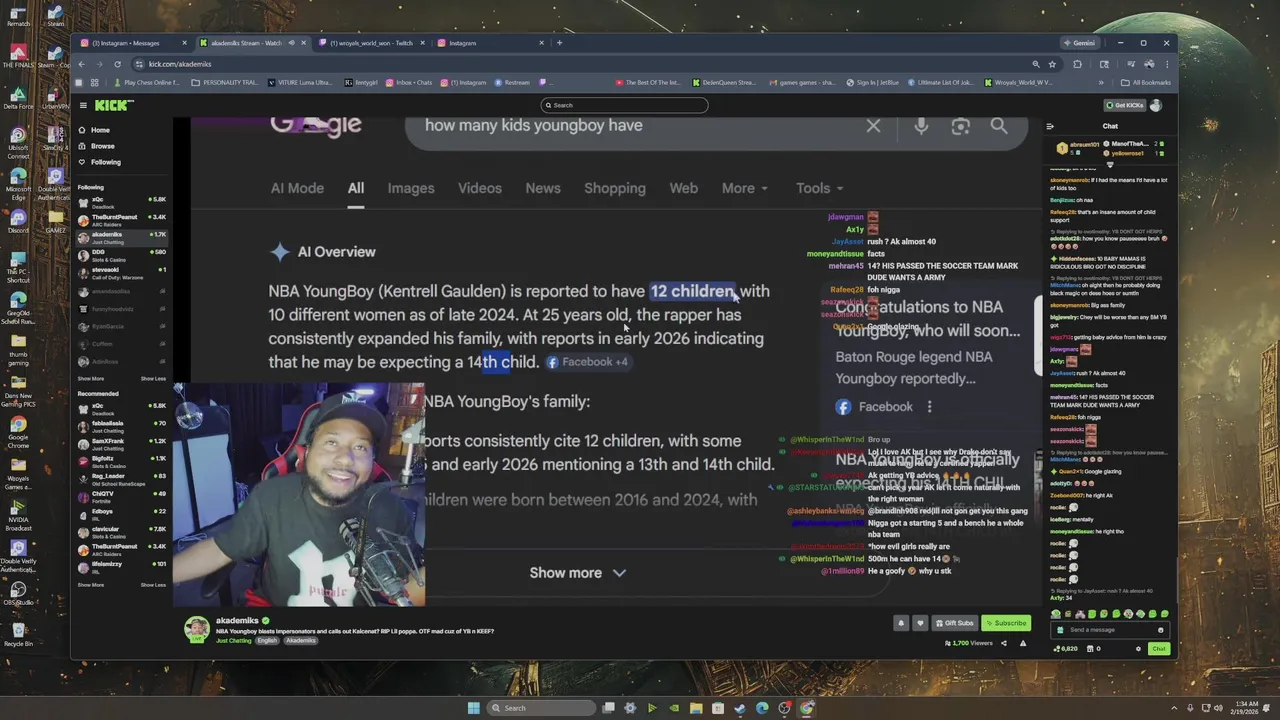Open the Kick sidebar hamburger menu

coord(82,105)
